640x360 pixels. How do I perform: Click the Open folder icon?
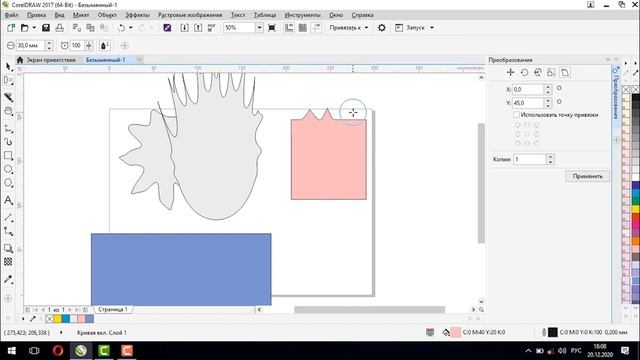[25, 28]
